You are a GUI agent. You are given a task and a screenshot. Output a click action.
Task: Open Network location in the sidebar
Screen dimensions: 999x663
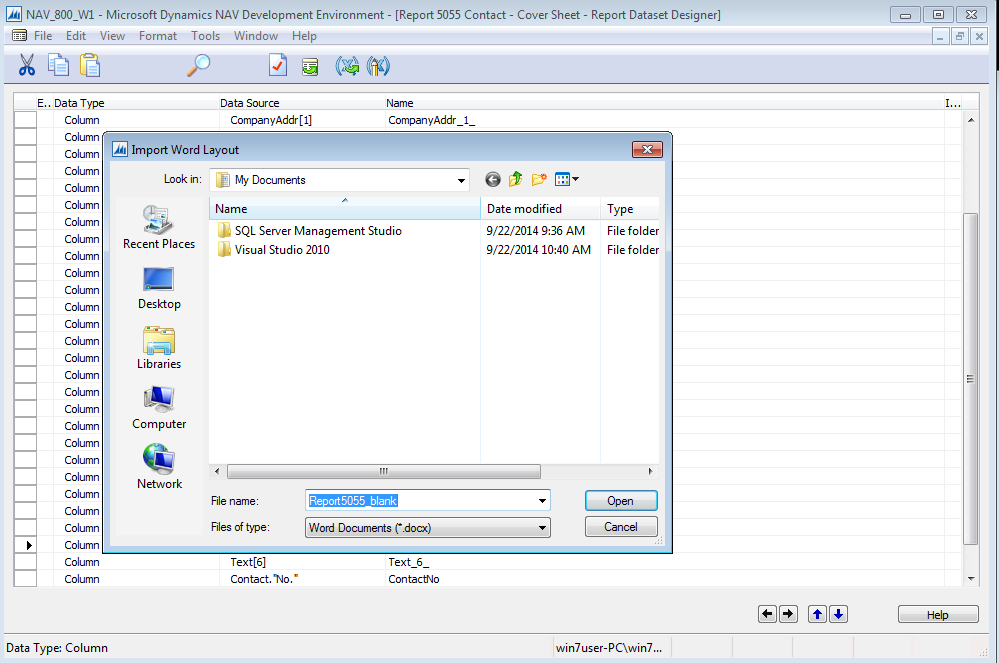click(159, 468)
